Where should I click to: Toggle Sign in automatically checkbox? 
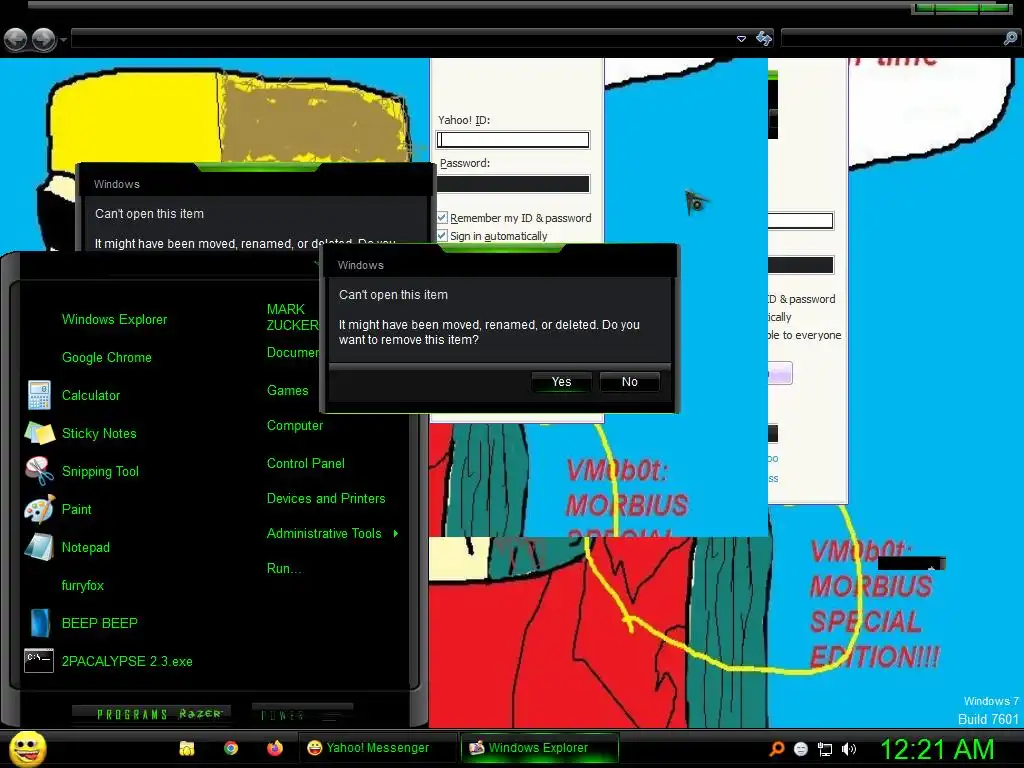pos(442,235)
